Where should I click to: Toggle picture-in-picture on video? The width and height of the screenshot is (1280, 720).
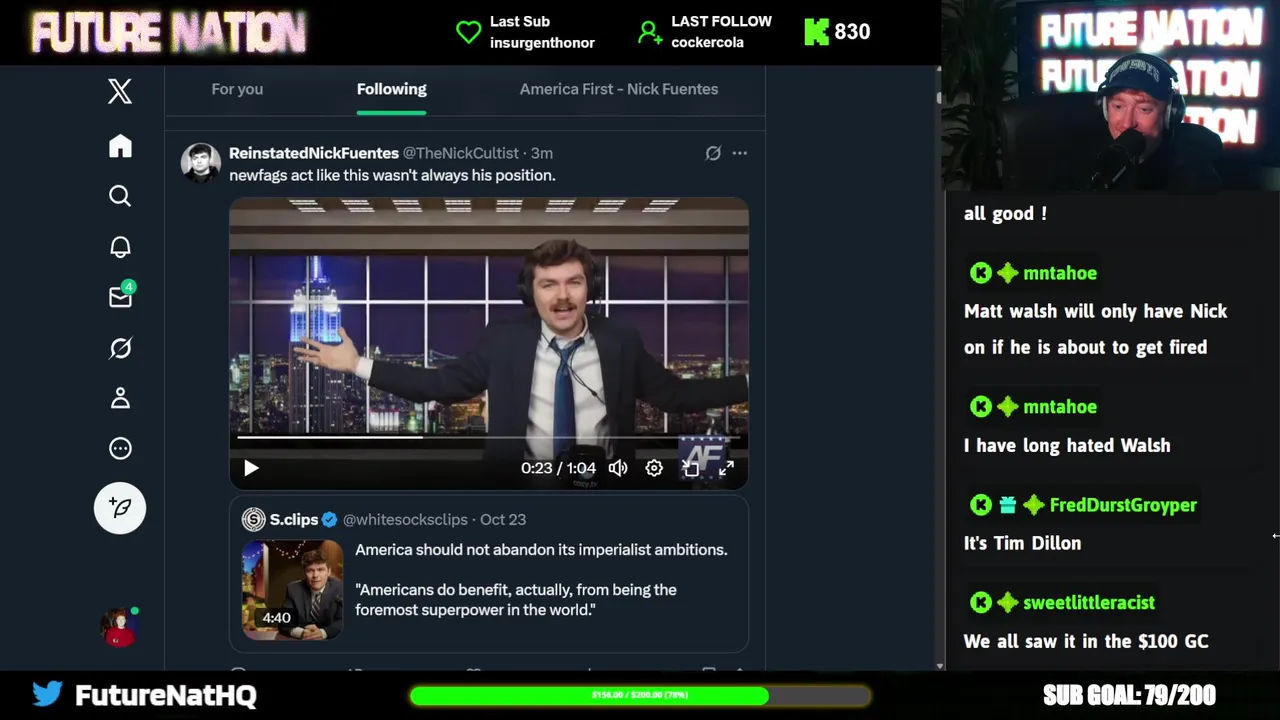tap(690, 468)
